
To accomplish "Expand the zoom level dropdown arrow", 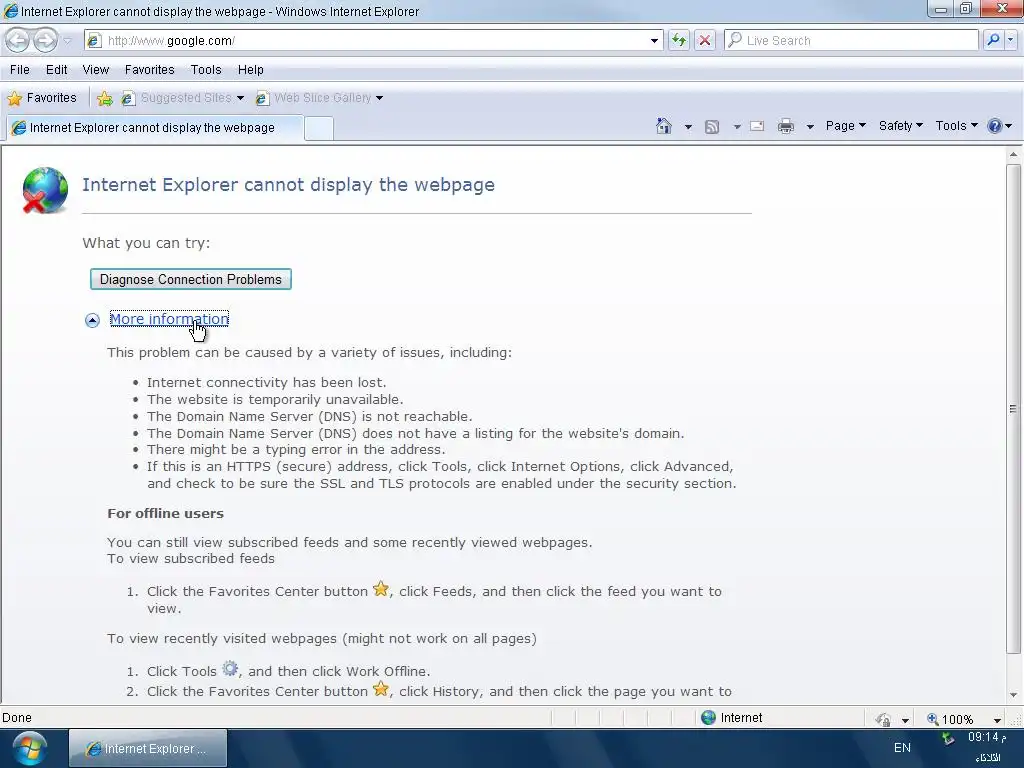I will point(997,720).
